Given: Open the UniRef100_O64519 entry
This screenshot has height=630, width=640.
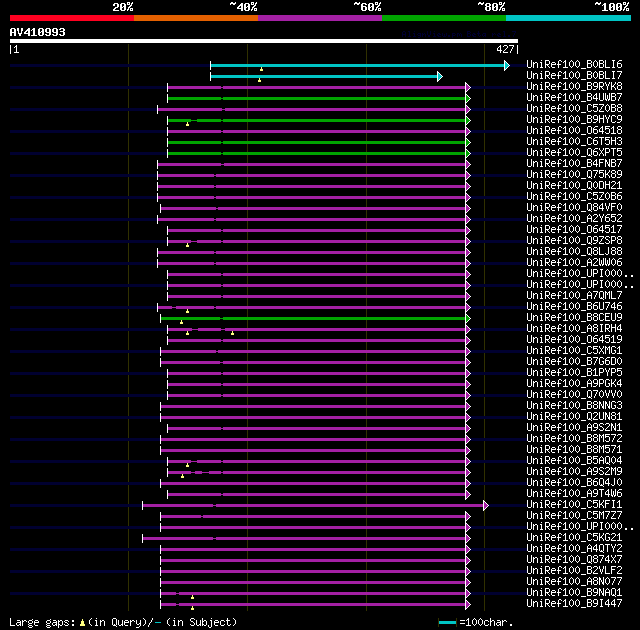Looking at the screenshot, I should (574, 339).
